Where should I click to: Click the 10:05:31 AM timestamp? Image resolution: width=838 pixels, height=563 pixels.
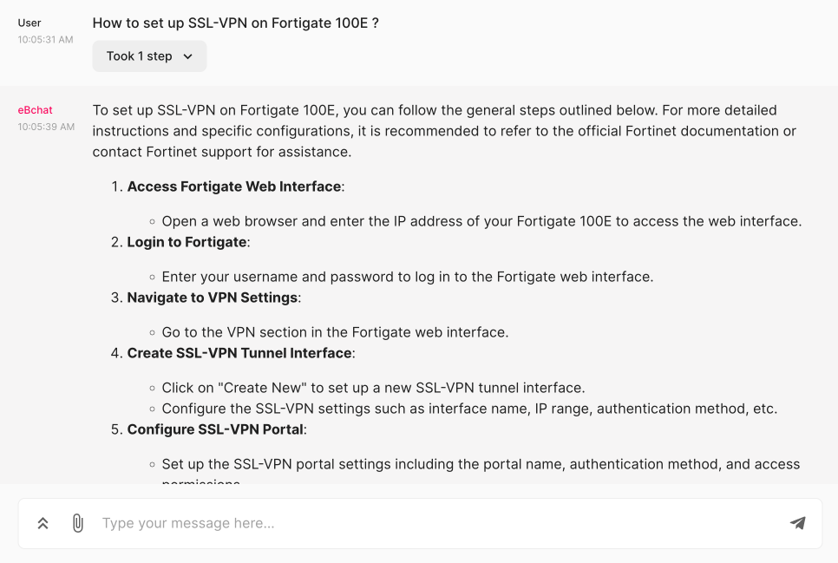[x=45, y=40]
